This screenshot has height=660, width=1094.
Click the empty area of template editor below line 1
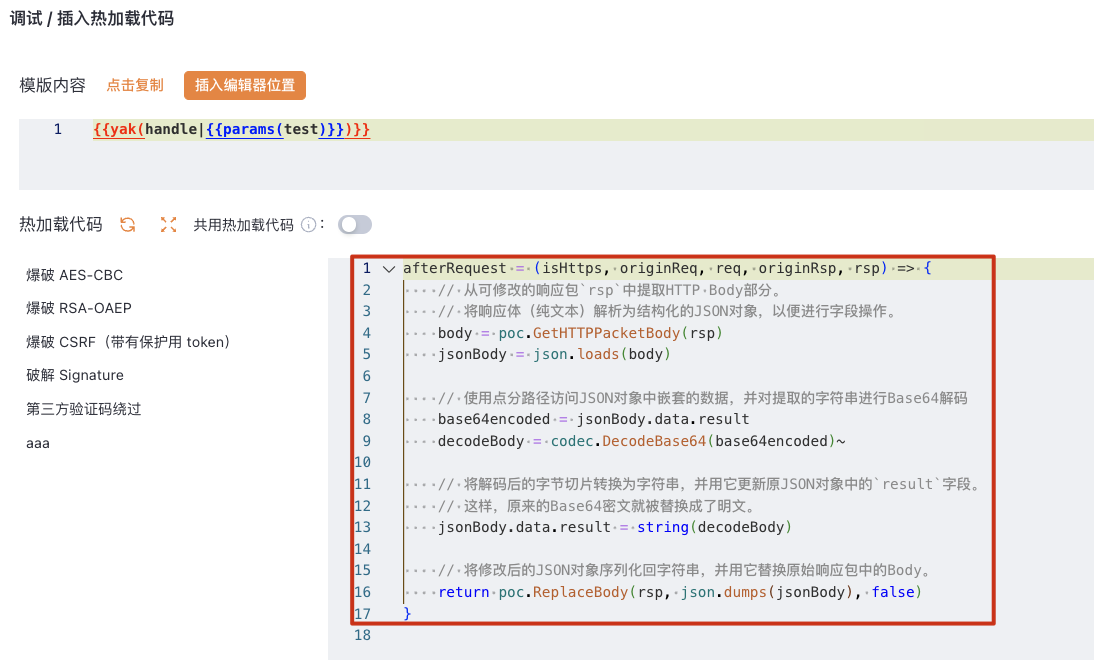pyautogui.click(x=556, y=165)
